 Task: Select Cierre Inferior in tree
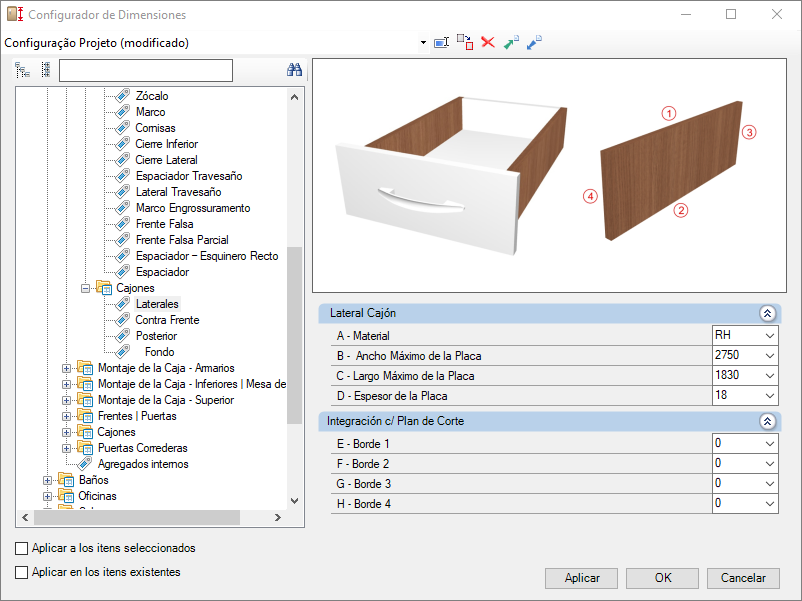tap(166, 144)
